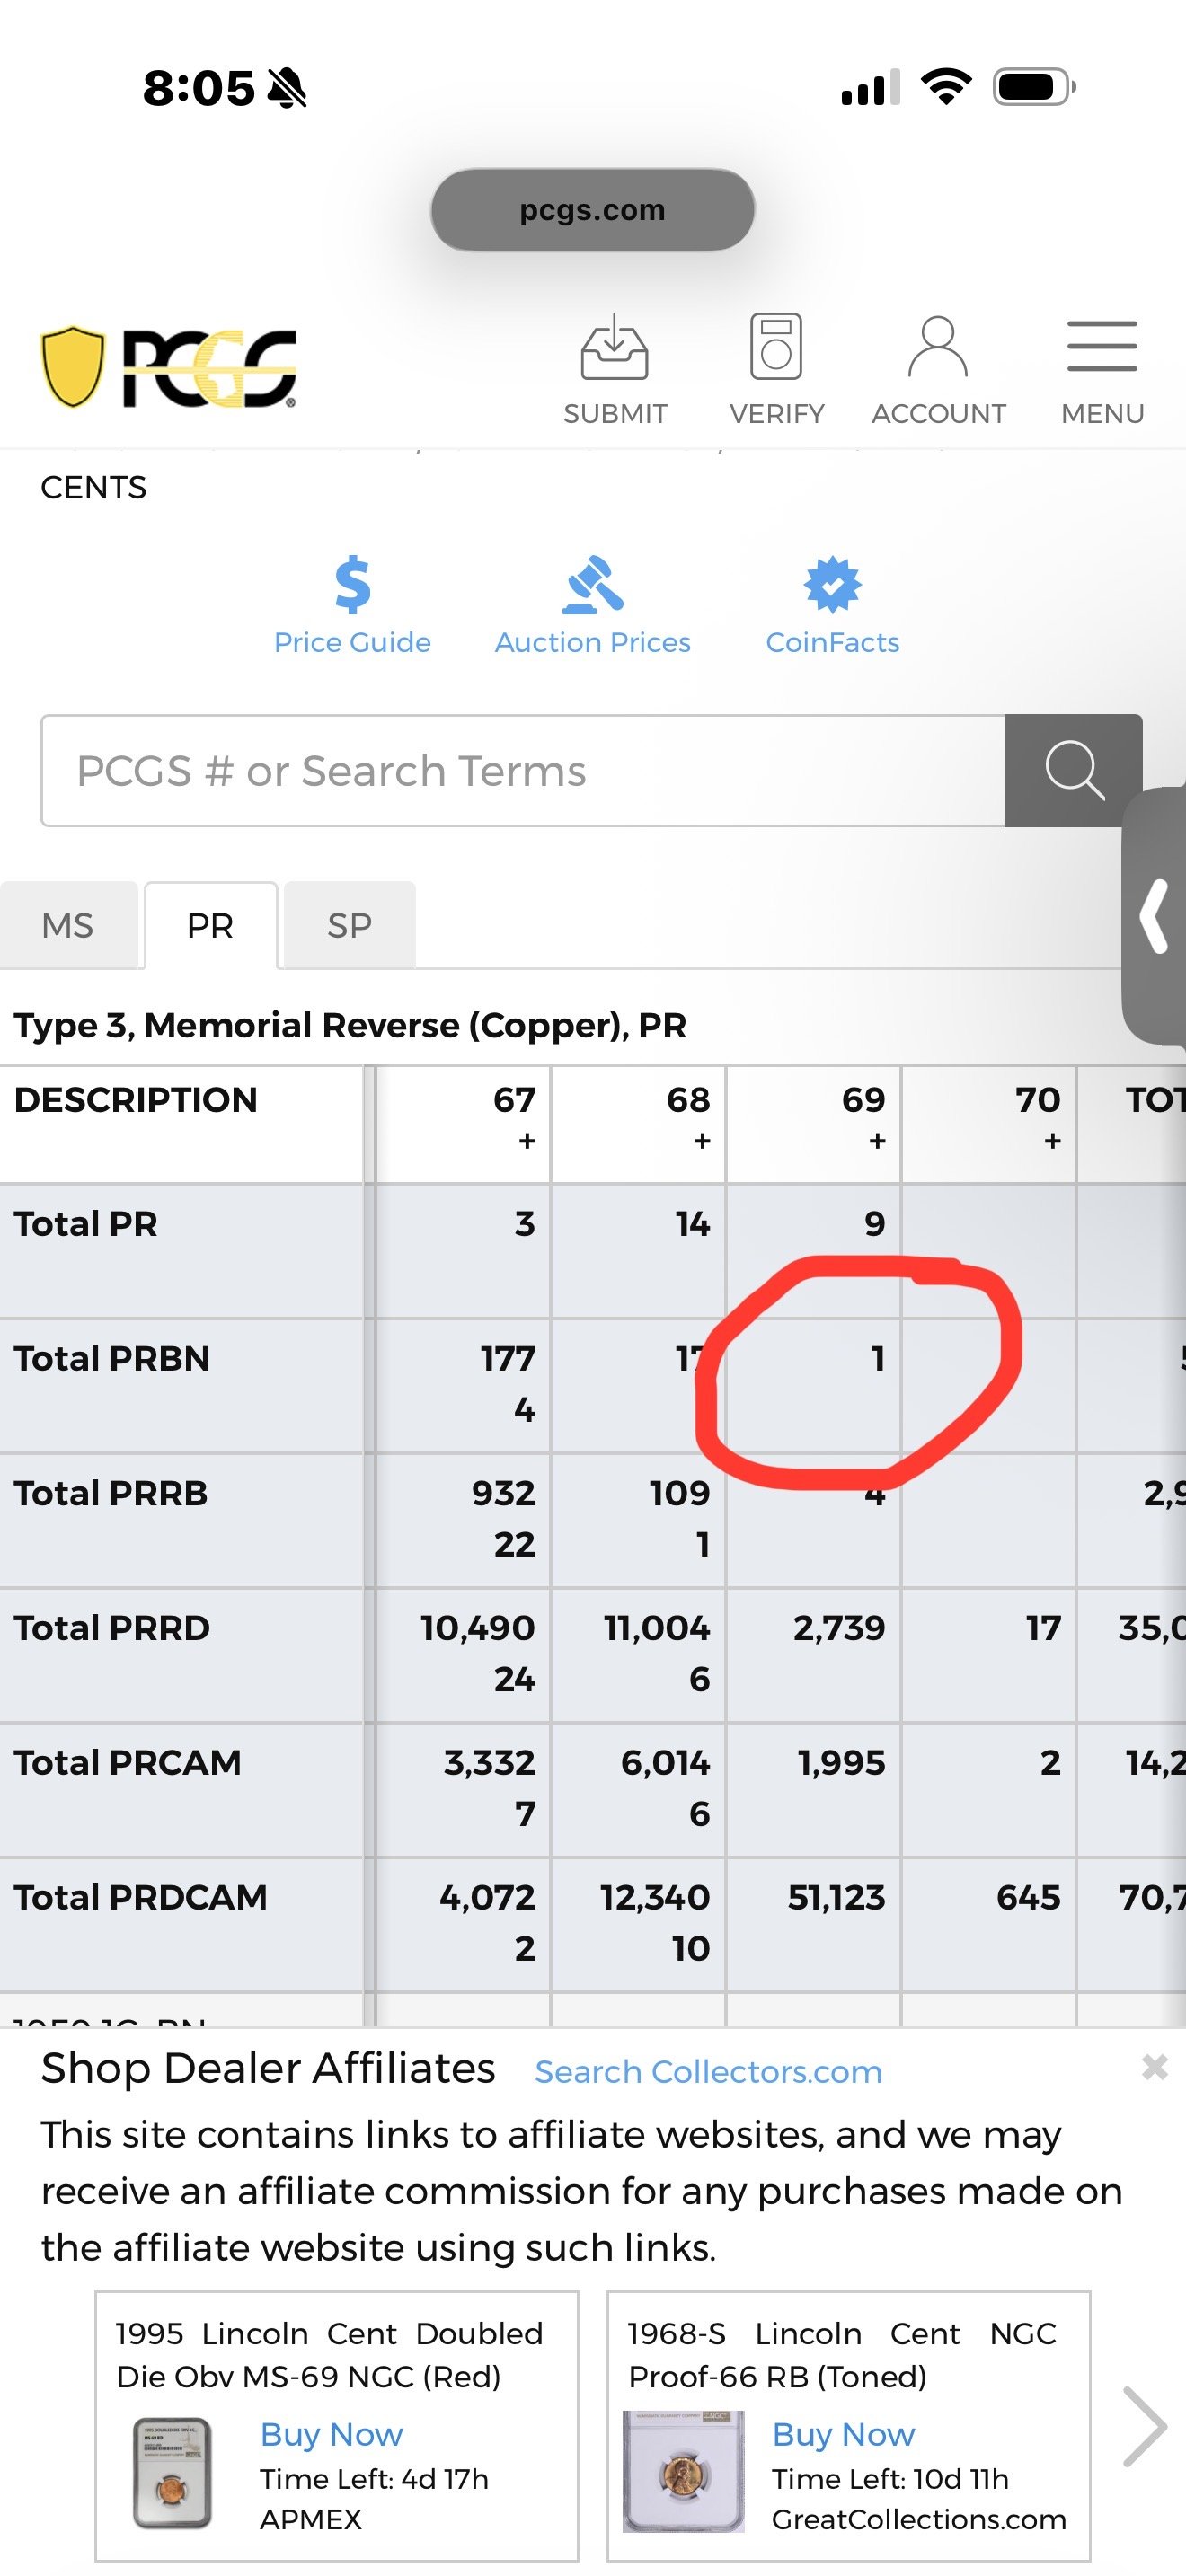The height and width of the screenshot is (2576, 1186).
Task: Open the 1968-S Lincoln Cent slab thumbnail
Action: [x=684, y=2471]
